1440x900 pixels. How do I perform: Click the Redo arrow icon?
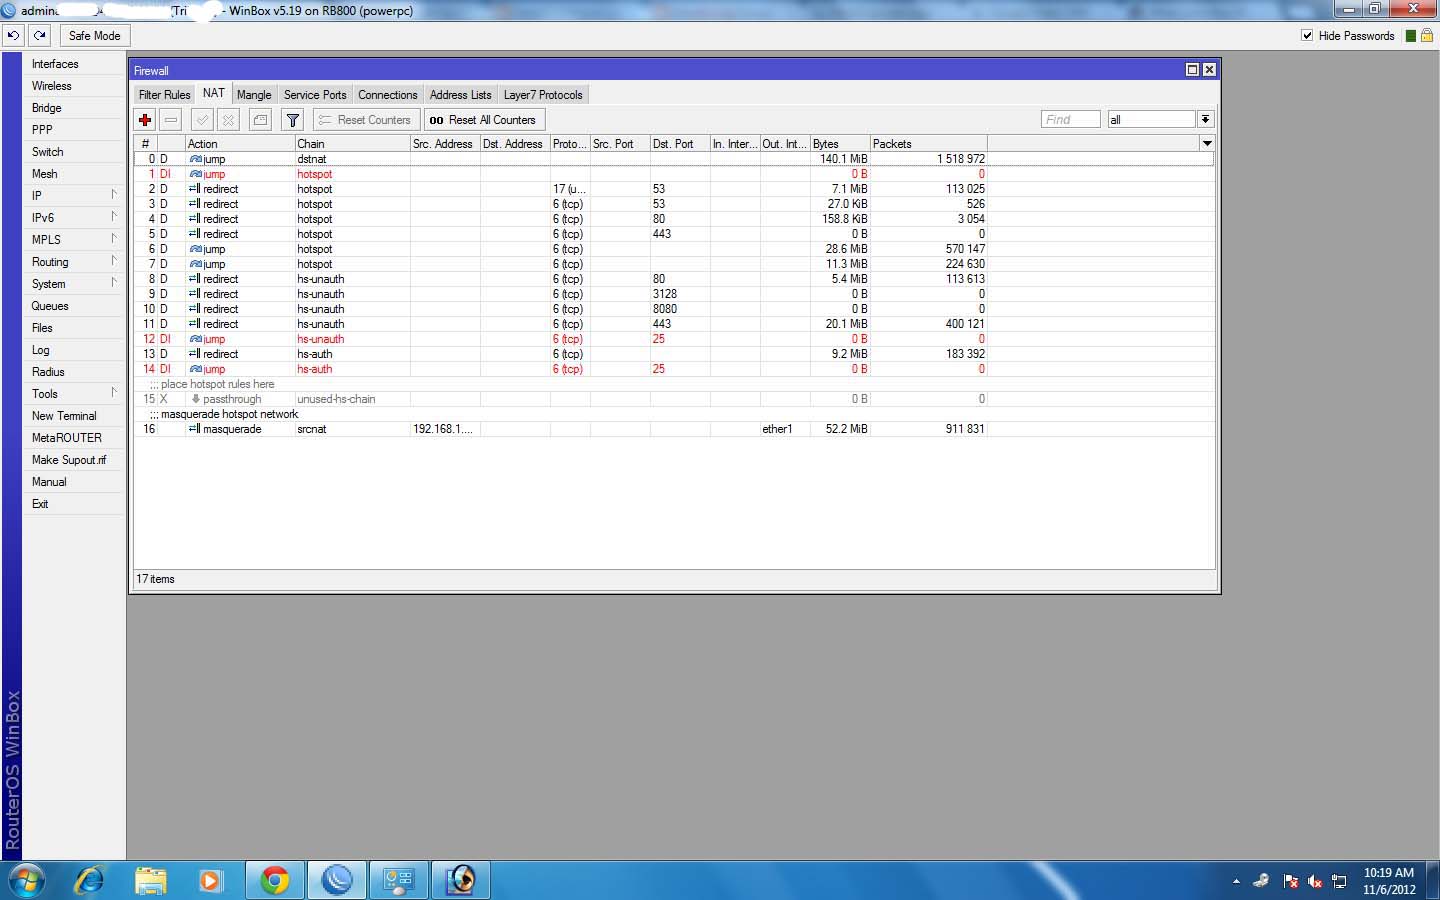(39, 35)
